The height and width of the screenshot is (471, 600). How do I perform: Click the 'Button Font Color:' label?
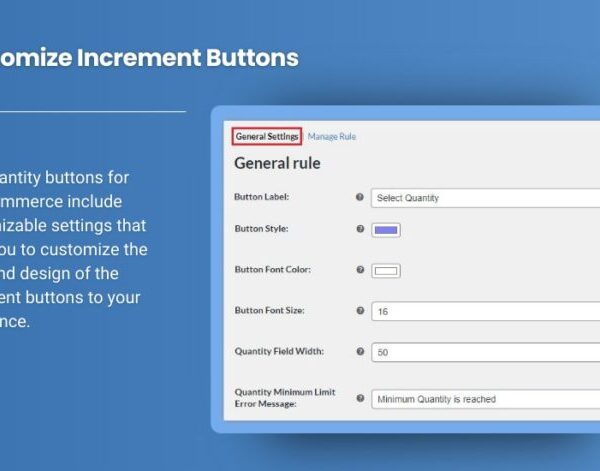[273, 269]
